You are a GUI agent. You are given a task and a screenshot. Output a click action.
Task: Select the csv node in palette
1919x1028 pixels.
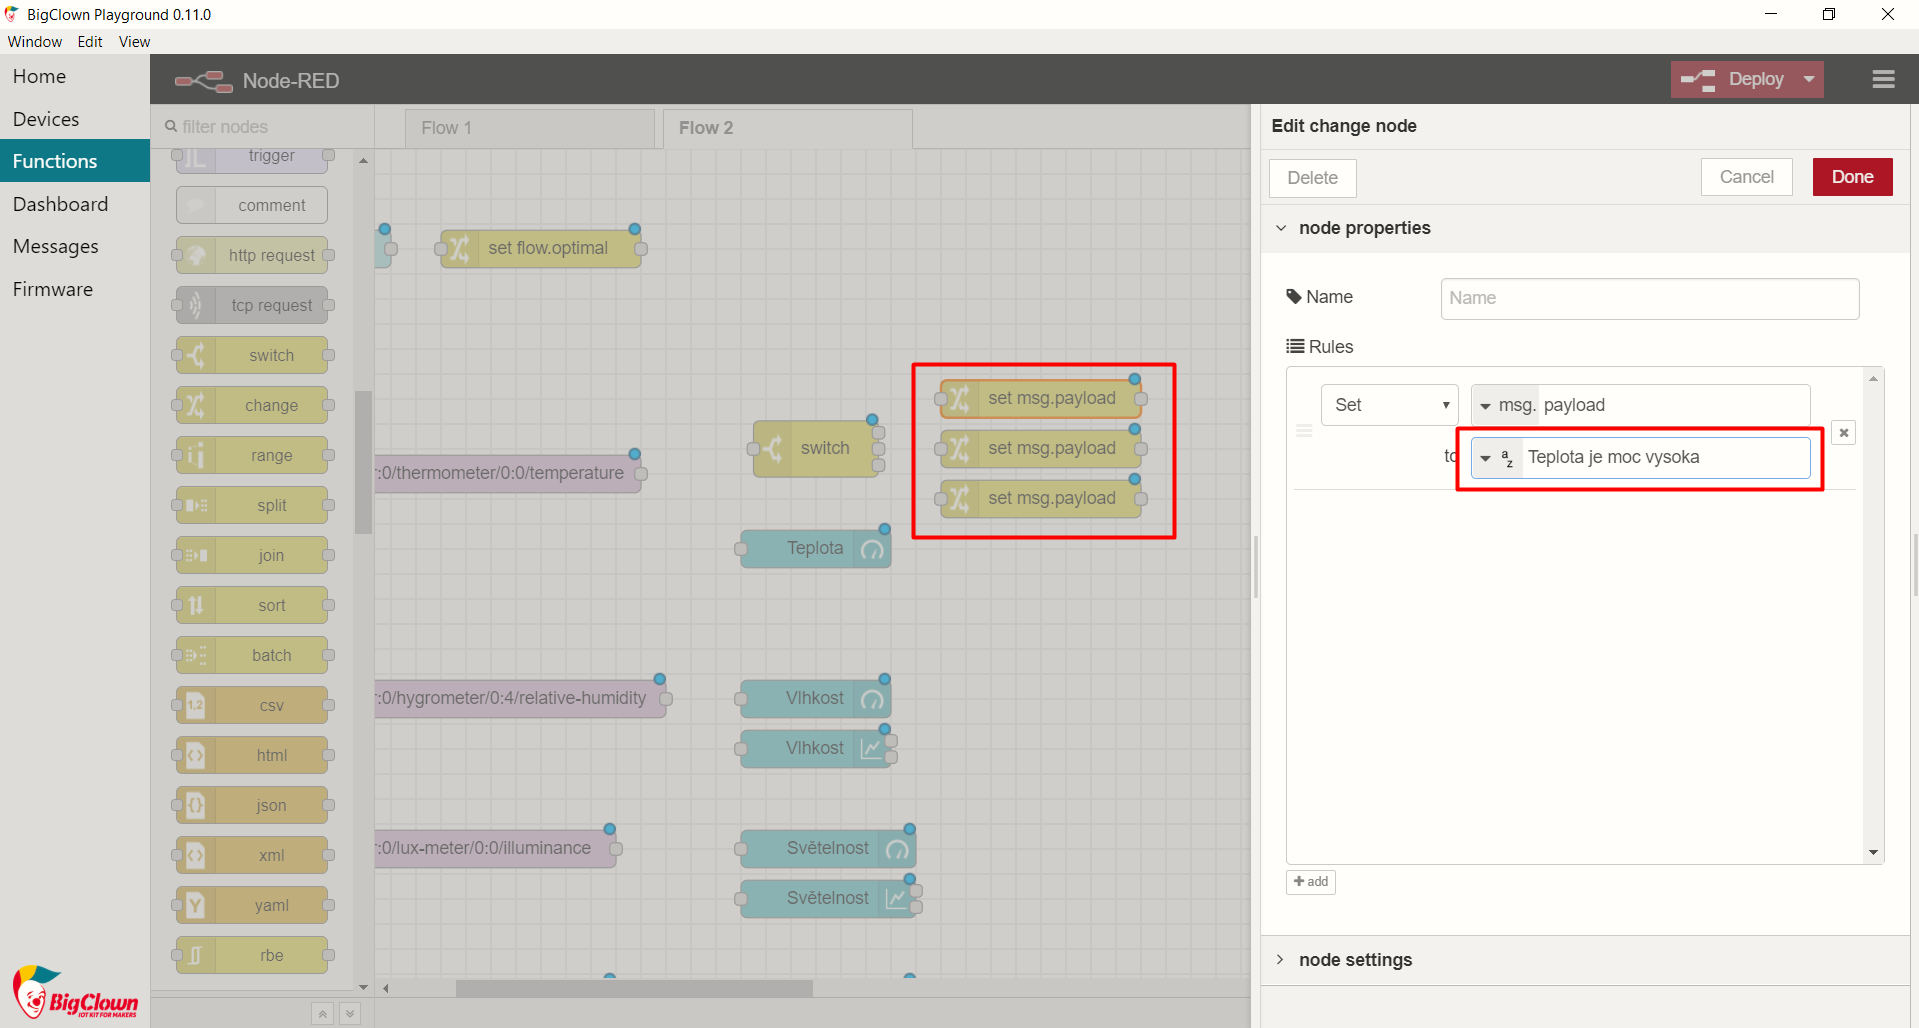point(252,705)
